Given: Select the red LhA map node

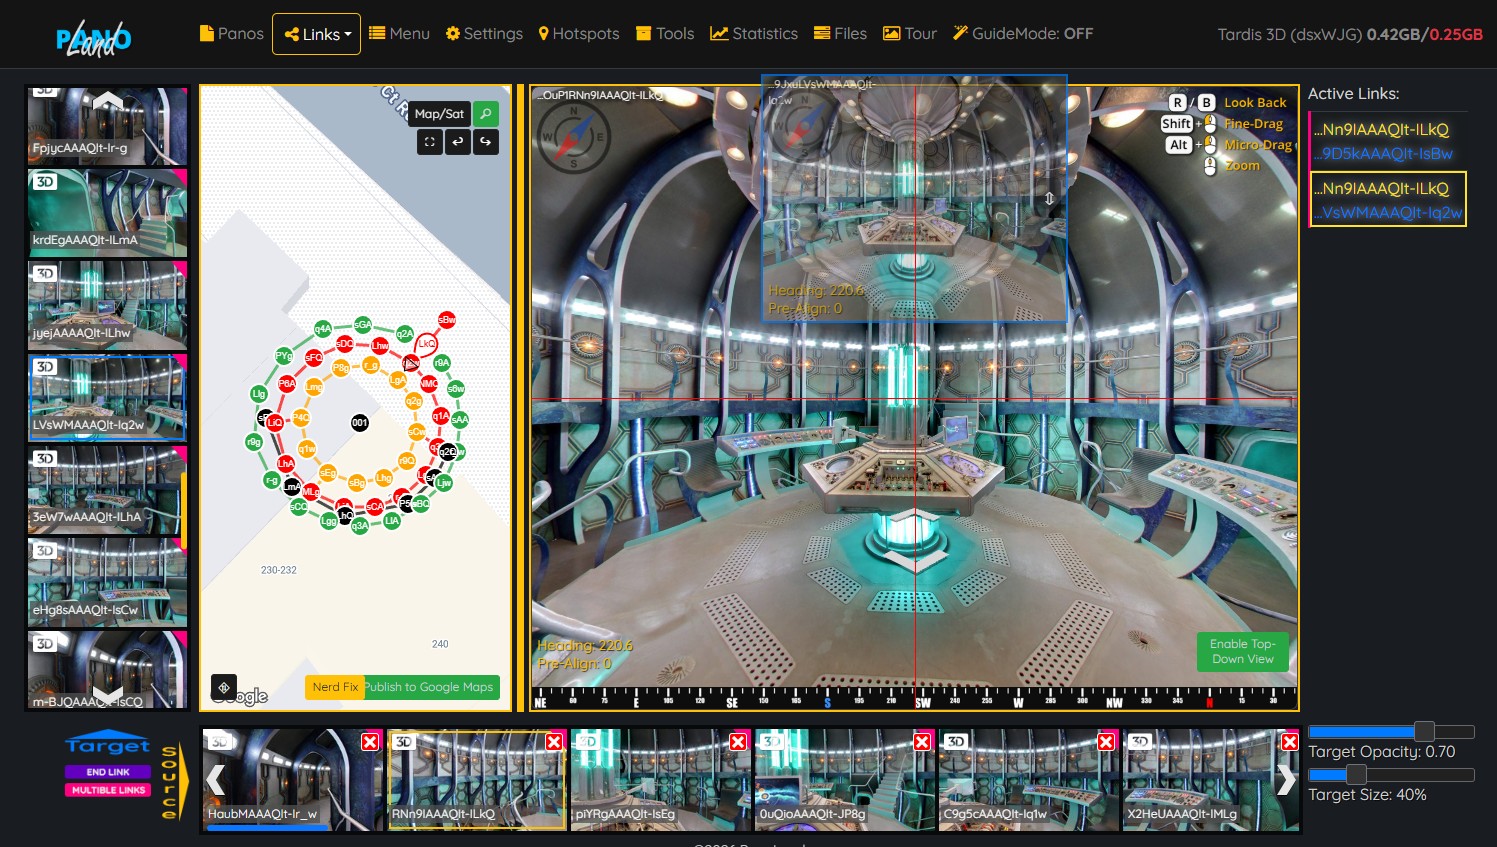Looking at the screenshot, I should point(286,463).
